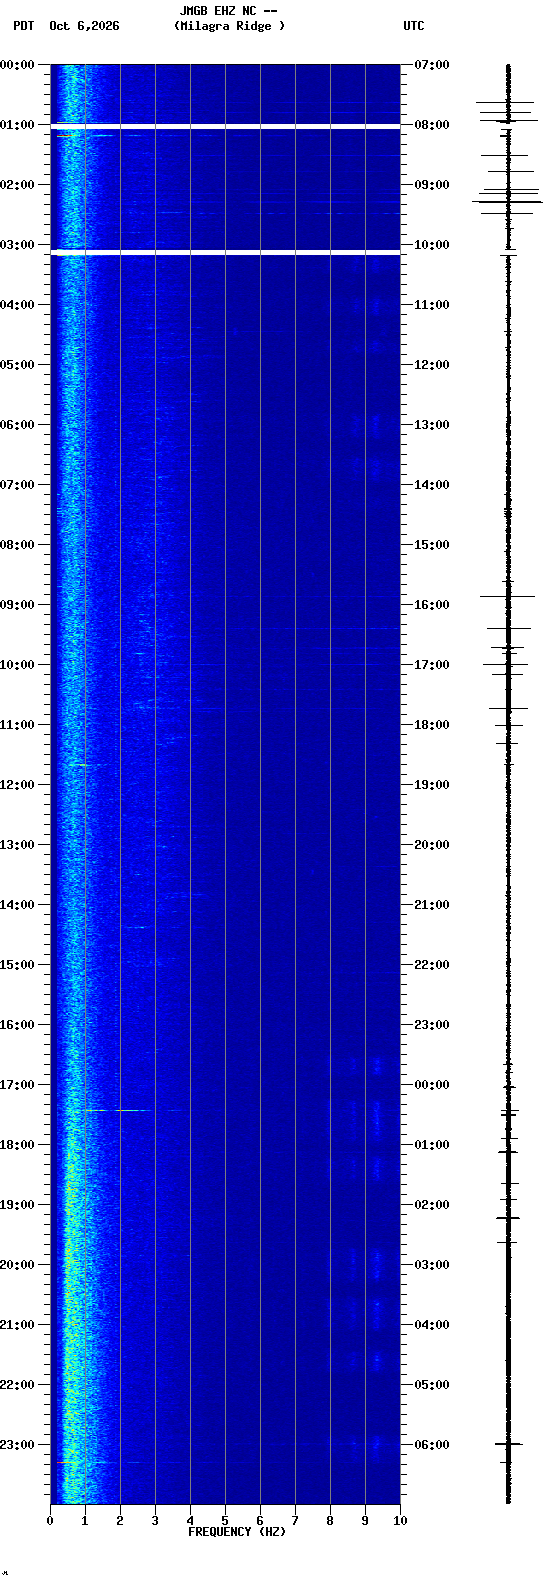Click the "6" Hz frequency tick label
Viewport: 552px width, 1584px height.
tap(260, 1521)
